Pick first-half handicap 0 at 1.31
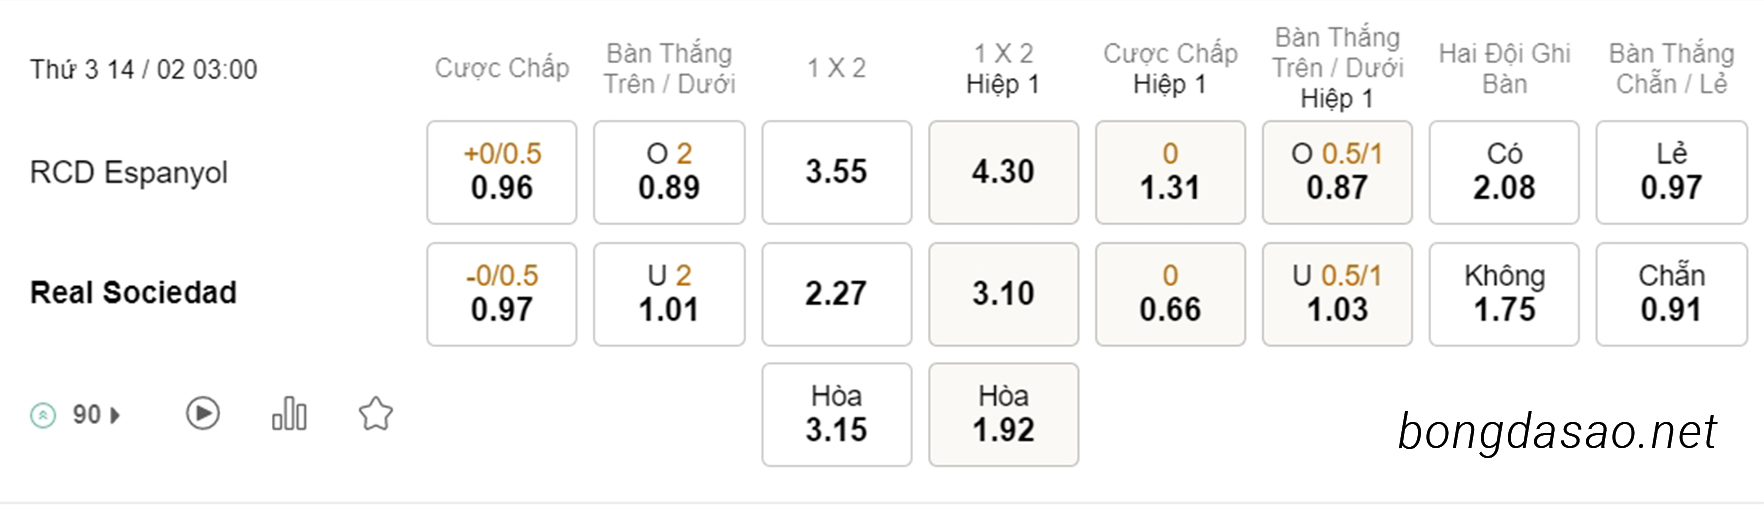 1171,172
